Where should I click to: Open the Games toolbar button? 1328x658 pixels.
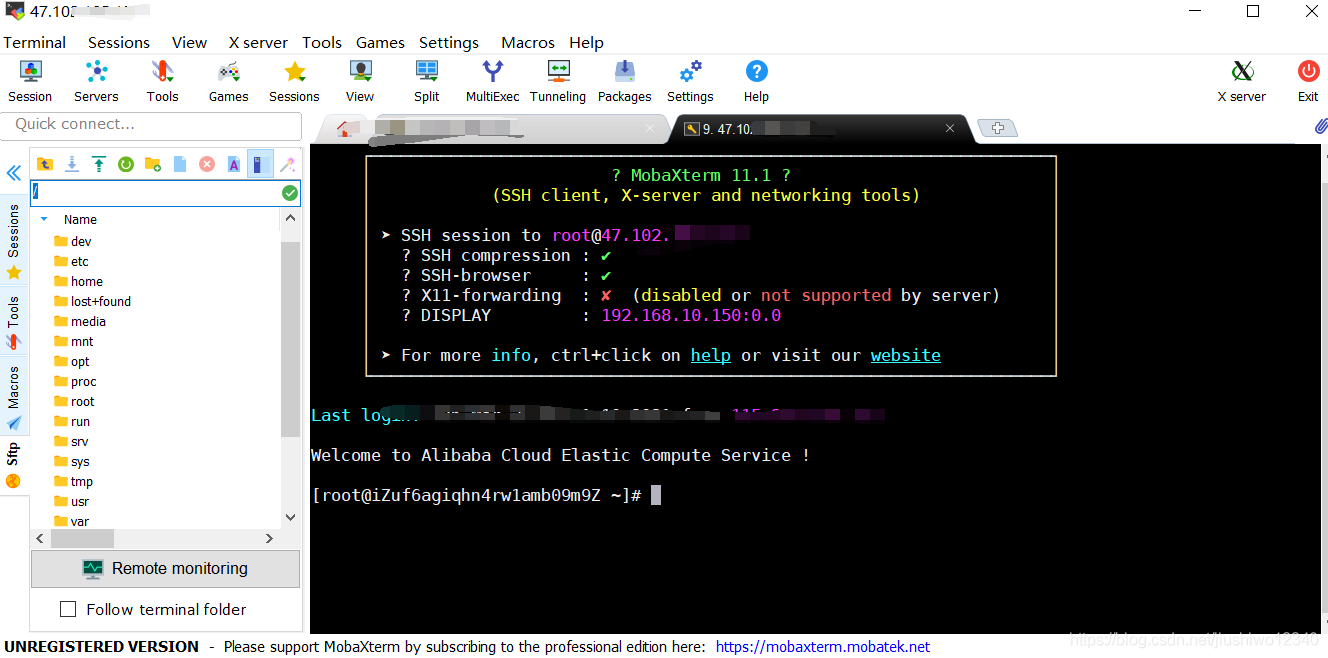tap(228, 81)
